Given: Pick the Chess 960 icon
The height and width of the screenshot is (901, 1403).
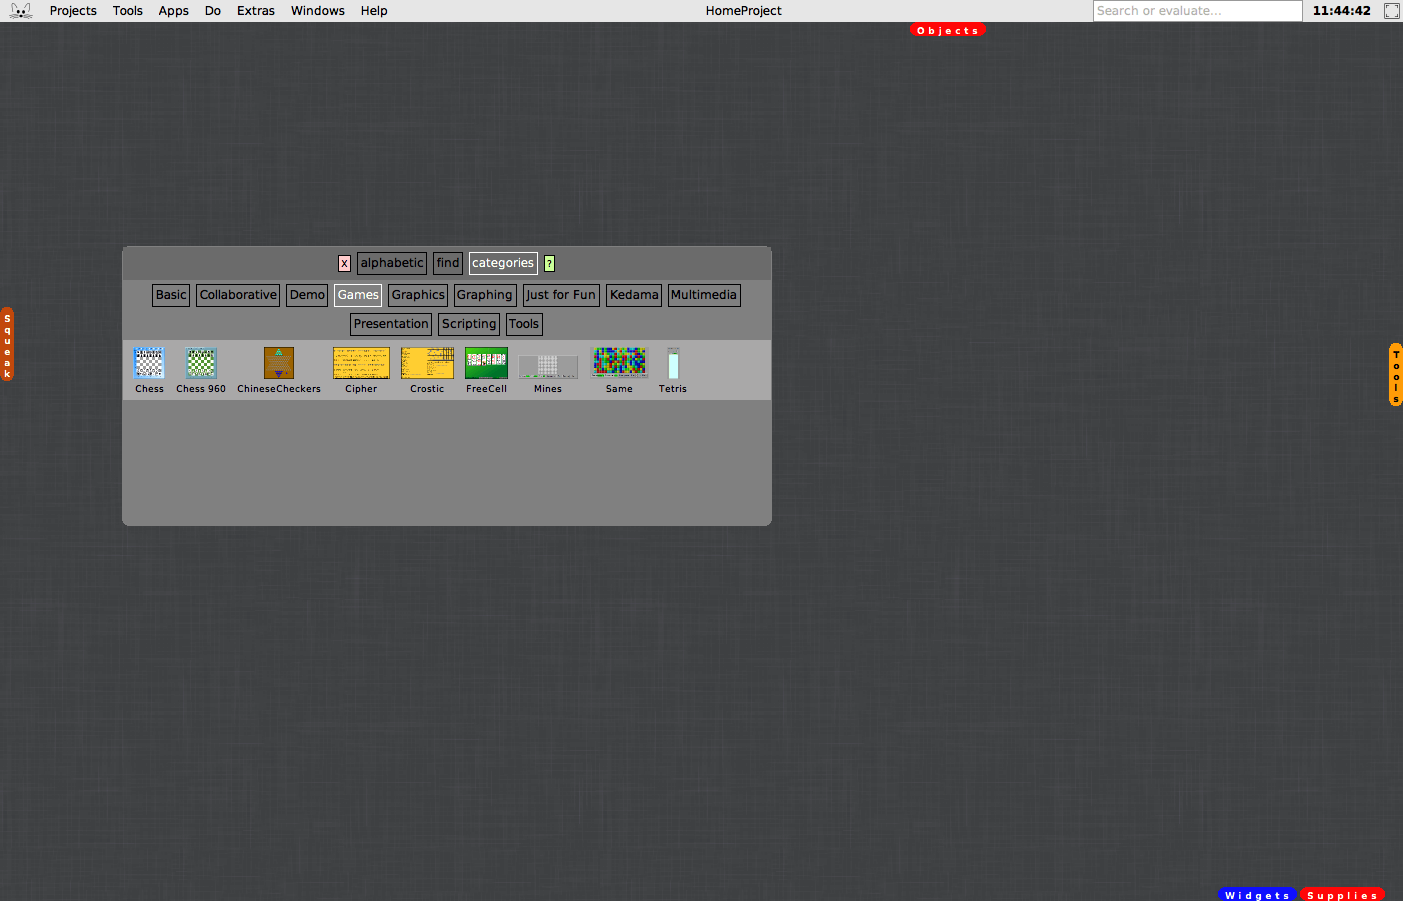Looking at the screenshot, I should point(201,363).
